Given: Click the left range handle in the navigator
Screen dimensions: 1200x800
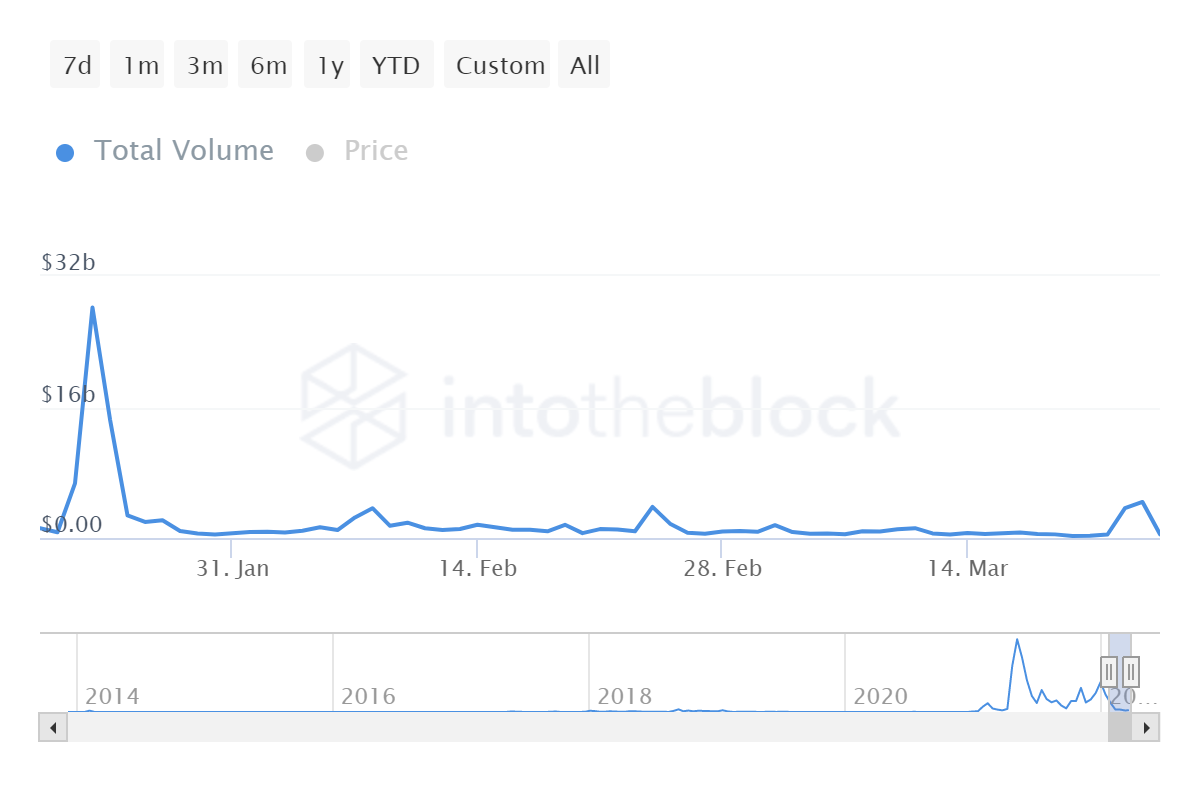Looking at the screenshot, I should tap(1109, 671).
